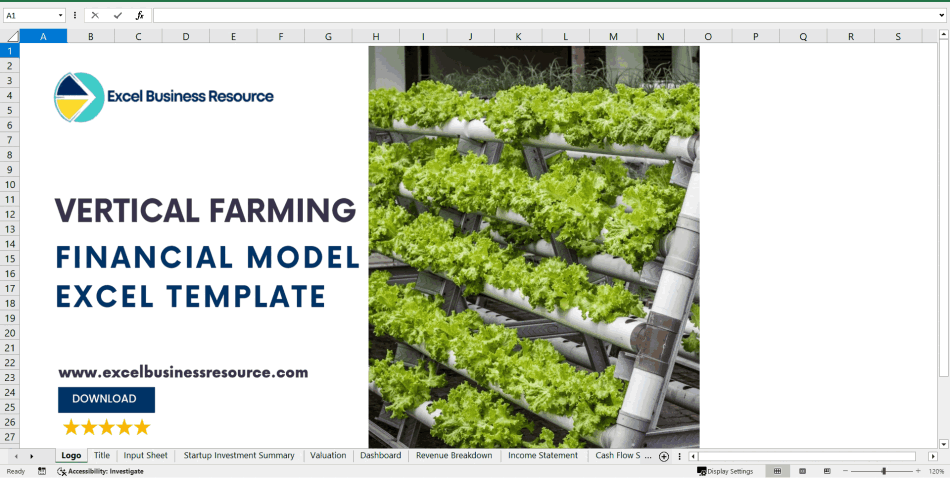950x478 pixels.
Task: Click Accessibility: Investigate in status bar
Action: pos(101,471)
